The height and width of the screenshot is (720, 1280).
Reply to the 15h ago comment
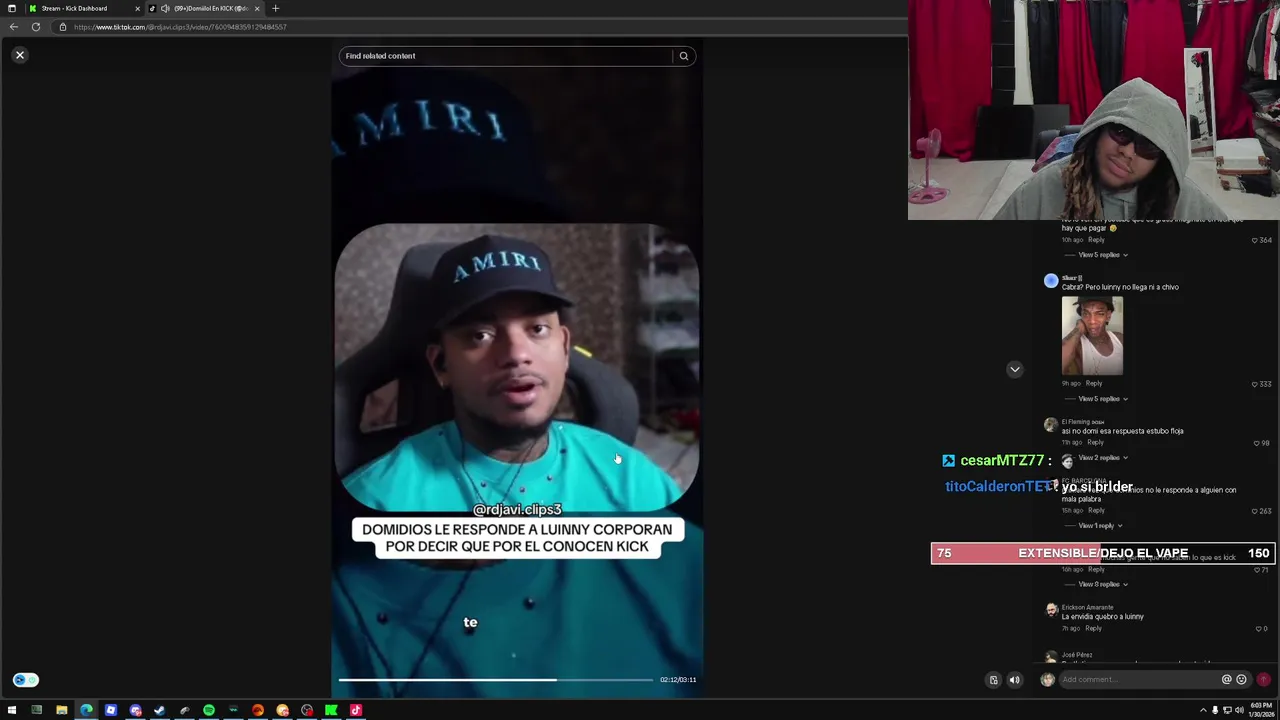pyautogui.click(x=1096, y=511)
